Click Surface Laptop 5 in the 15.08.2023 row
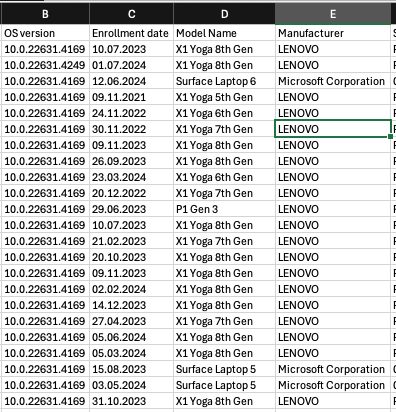Image resolution: width=396 pixels, height=412 pixels. [225, 369]
